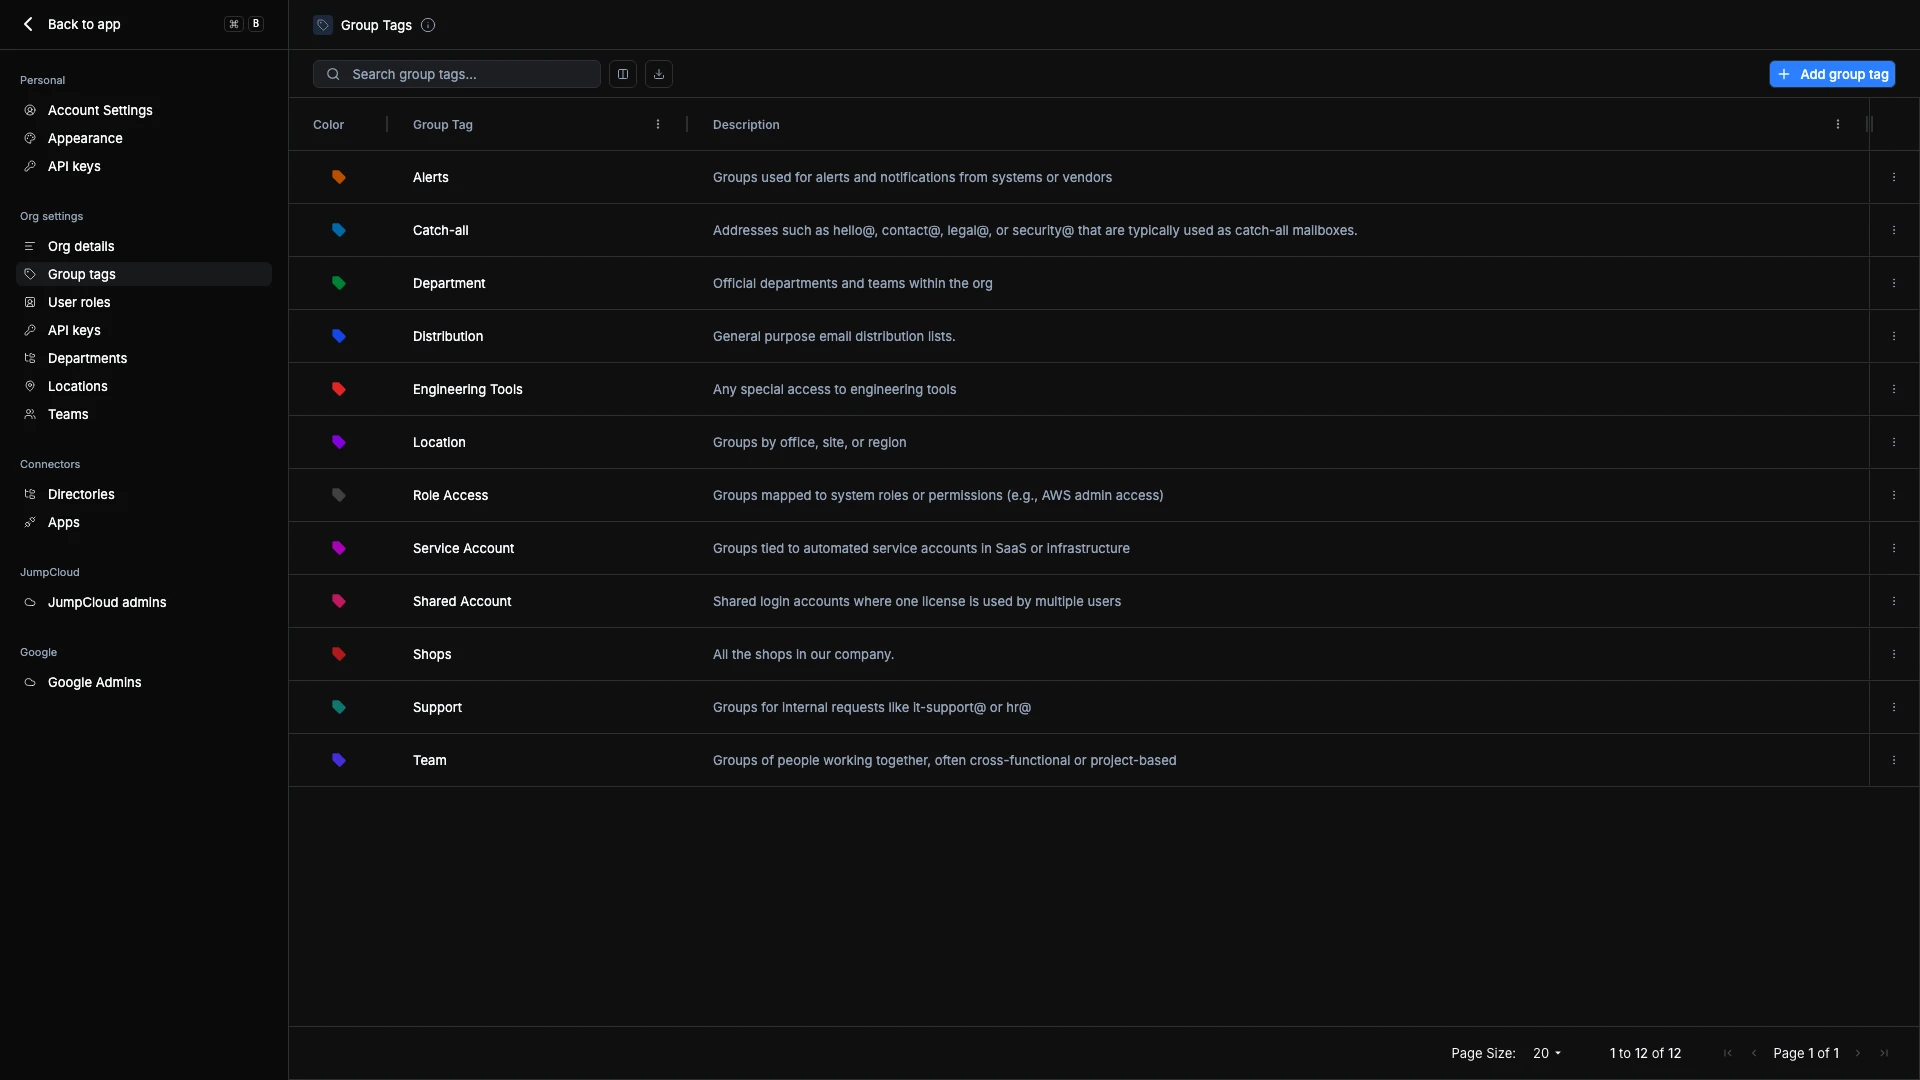Viewport: 1920px width, 1080px height.
Task: Open row actions menu for Shops
Action: 1893,654
